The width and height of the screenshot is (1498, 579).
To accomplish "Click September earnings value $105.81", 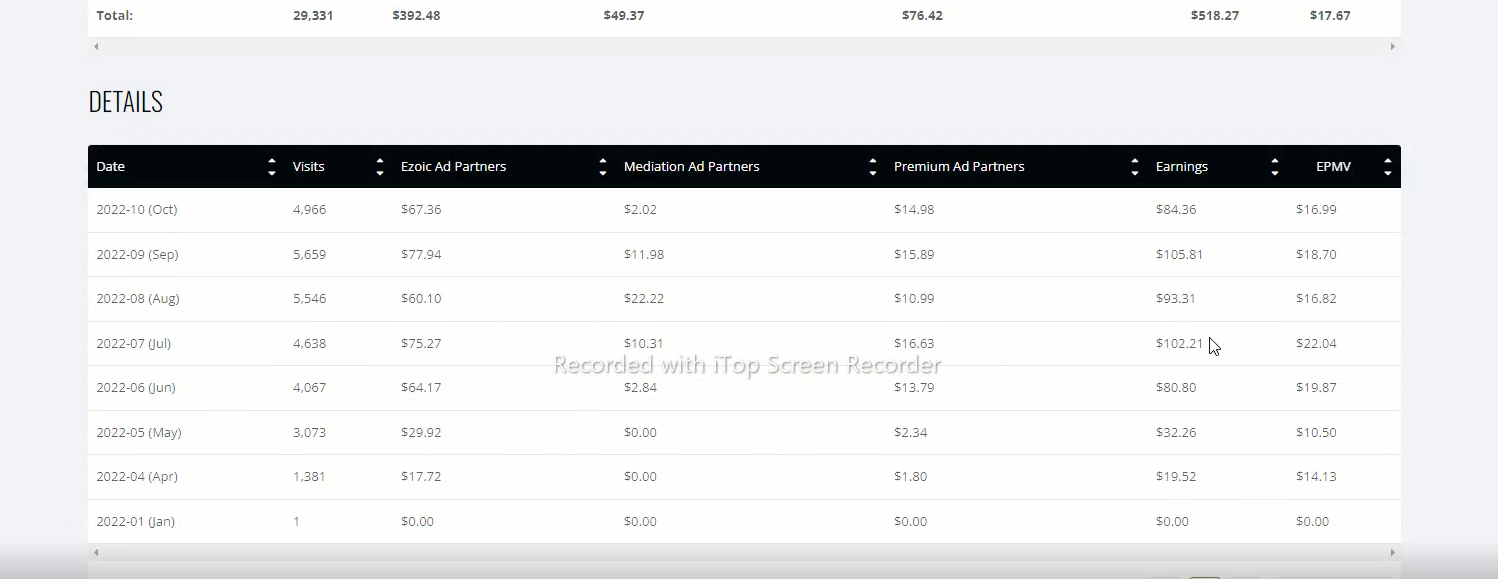I will (1179, 255).
